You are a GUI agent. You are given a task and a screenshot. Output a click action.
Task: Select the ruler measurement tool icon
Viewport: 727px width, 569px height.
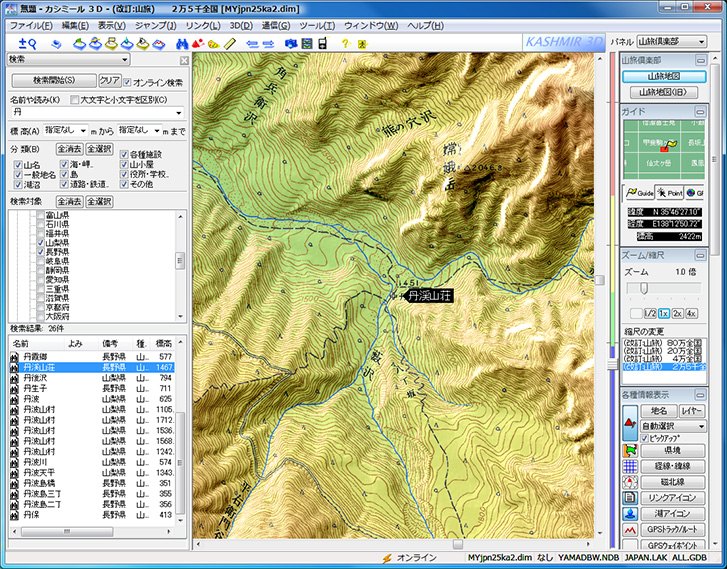click(231, 43)
